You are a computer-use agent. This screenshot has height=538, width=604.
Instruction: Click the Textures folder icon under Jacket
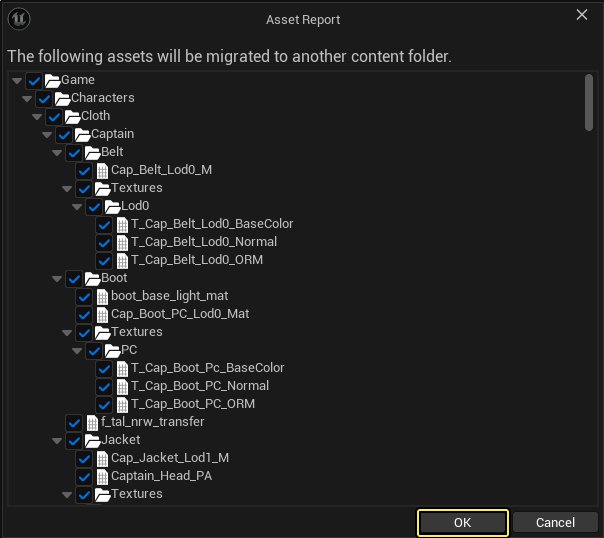coord(102,495)
